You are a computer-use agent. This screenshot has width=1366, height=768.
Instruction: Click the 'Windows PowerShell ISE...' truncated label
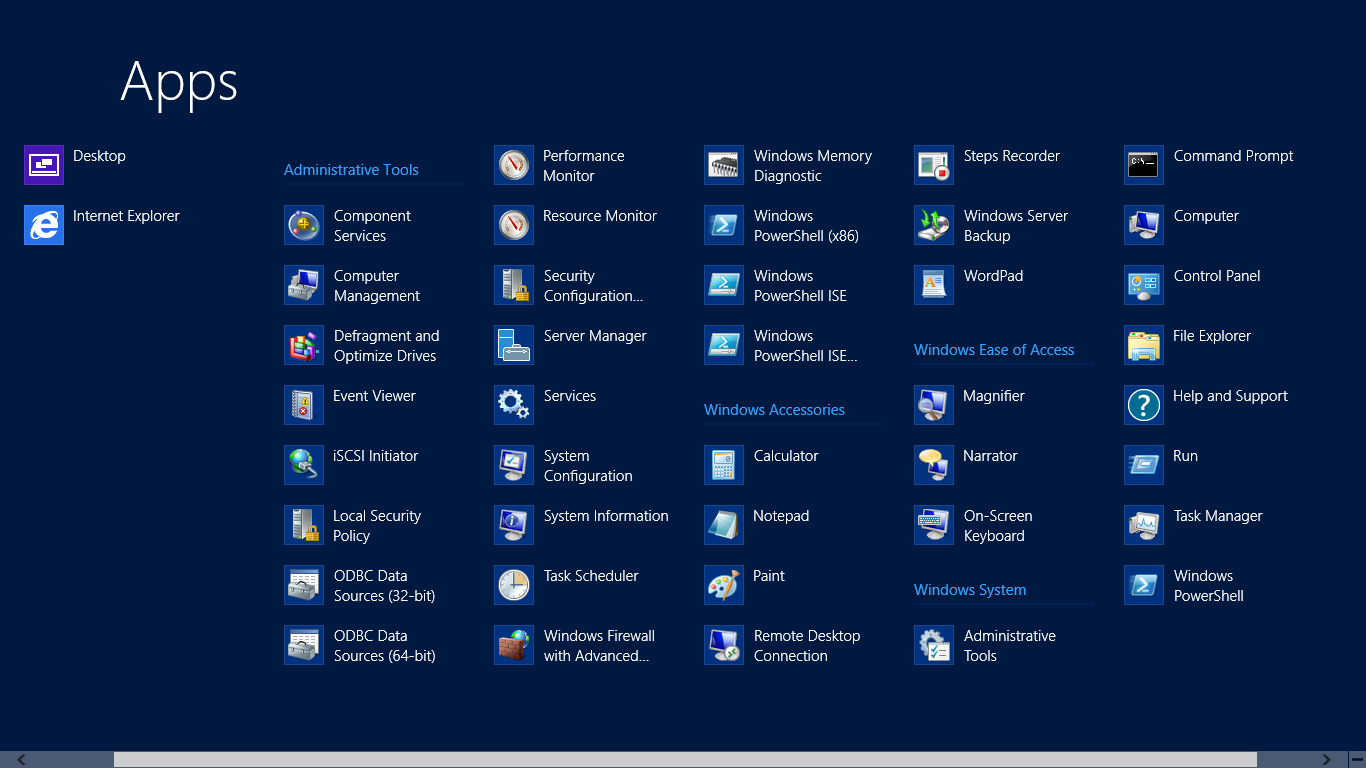pos(806,346)
